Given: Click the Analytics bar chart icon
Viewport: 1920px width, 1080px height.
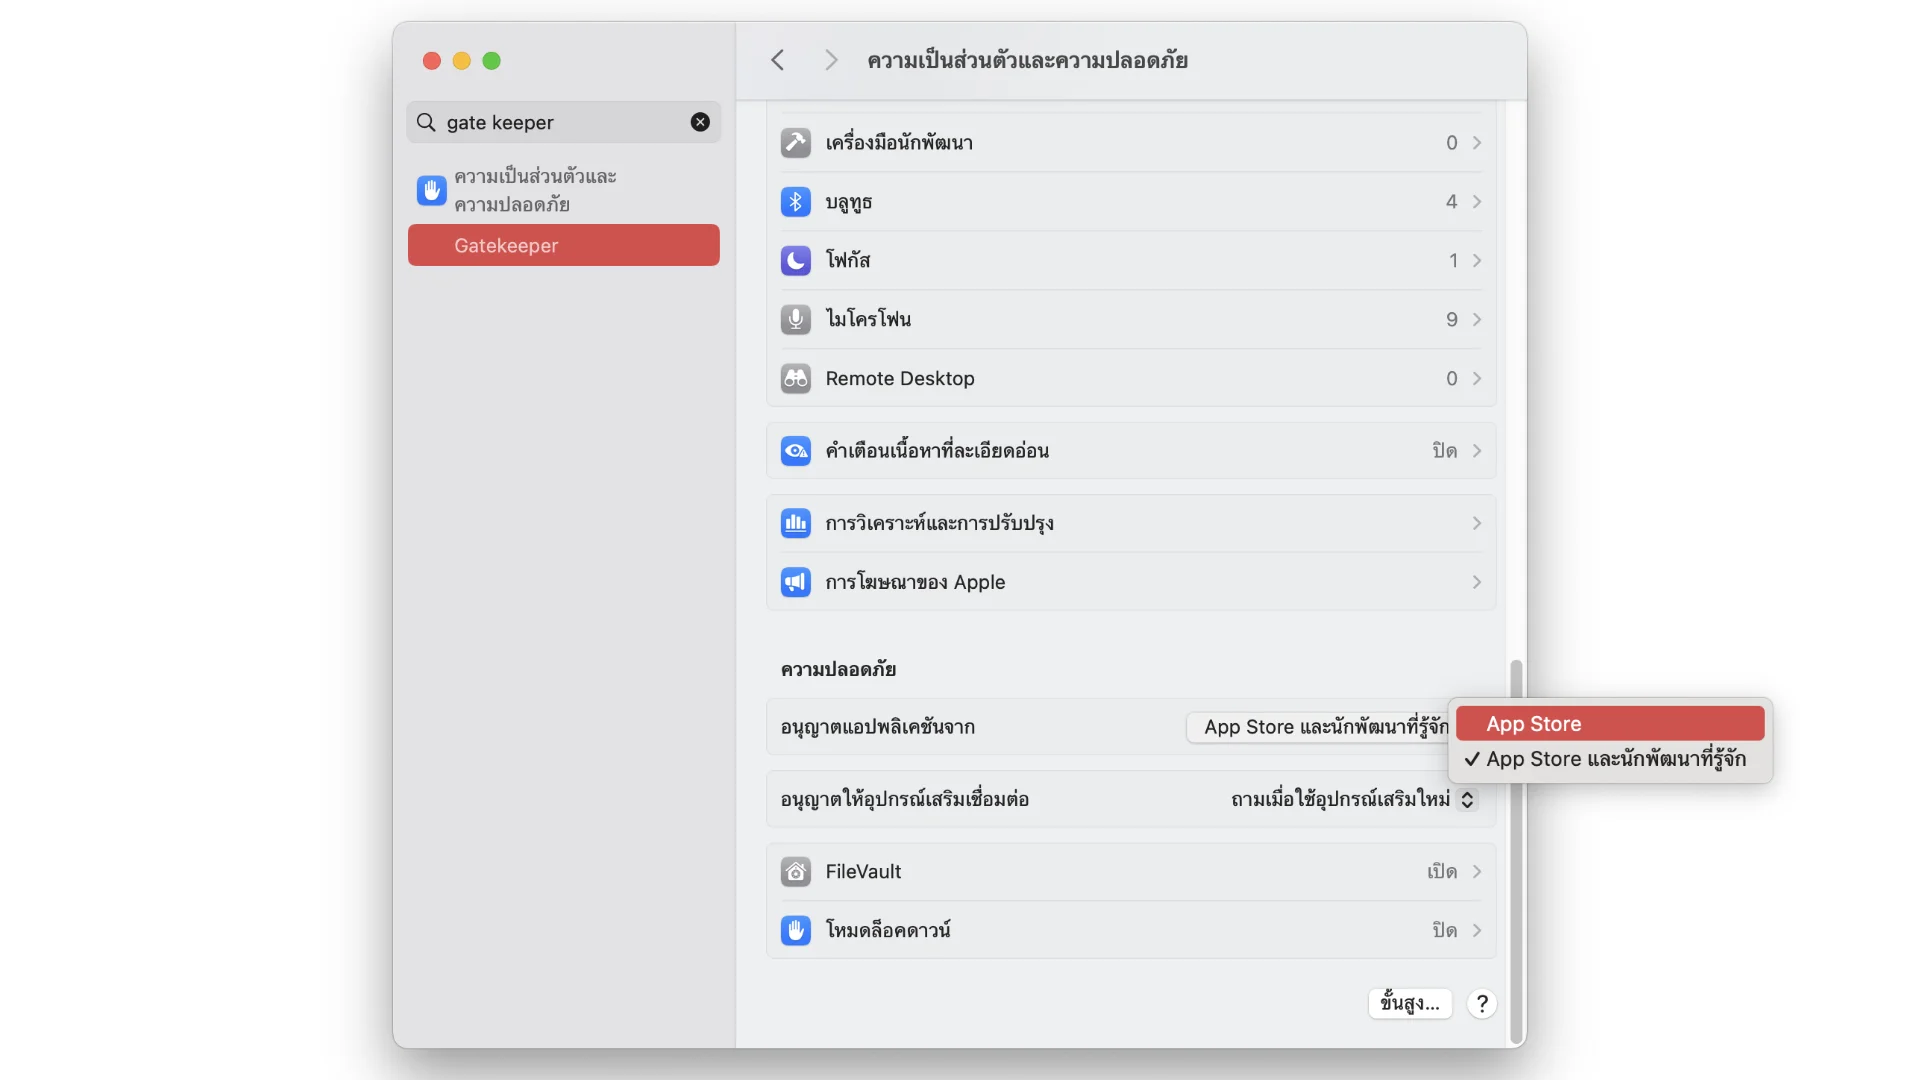Looking at the screenshot, I should [795, 523].
